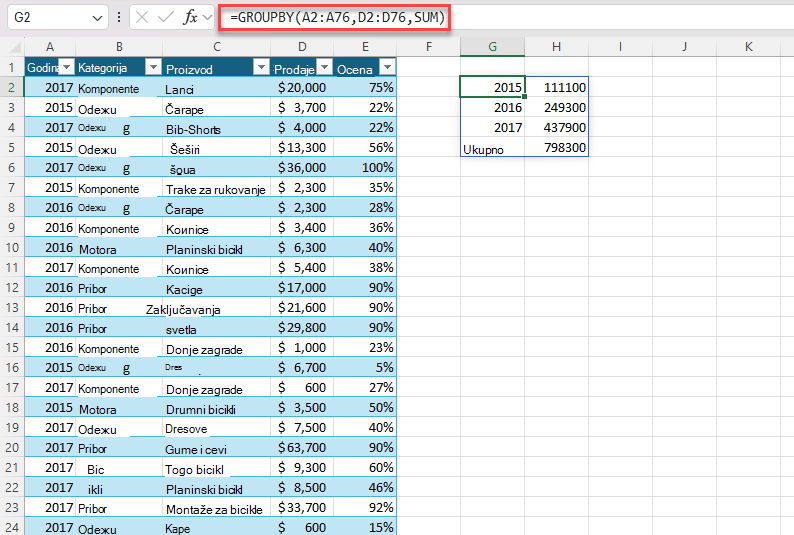Viewport: 794px width, 535px height.
Task: Click rating cell 100%
Action: [365, 168]
